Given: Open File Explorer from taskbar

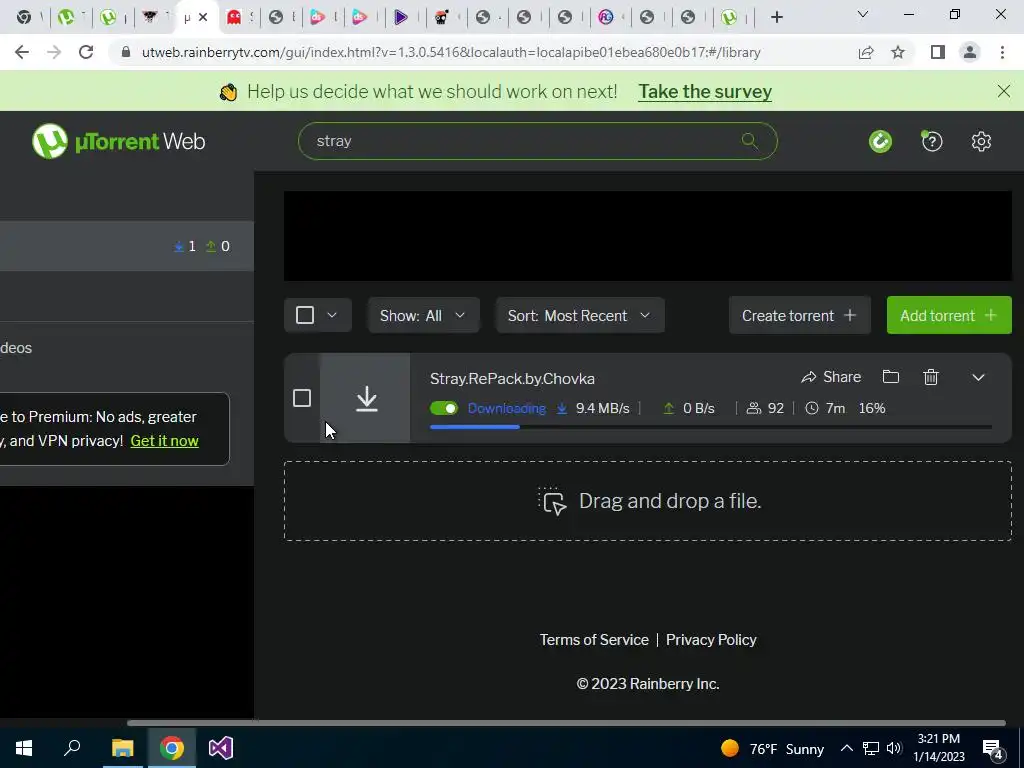Looking at the screenshot, I should coord(122,748).
